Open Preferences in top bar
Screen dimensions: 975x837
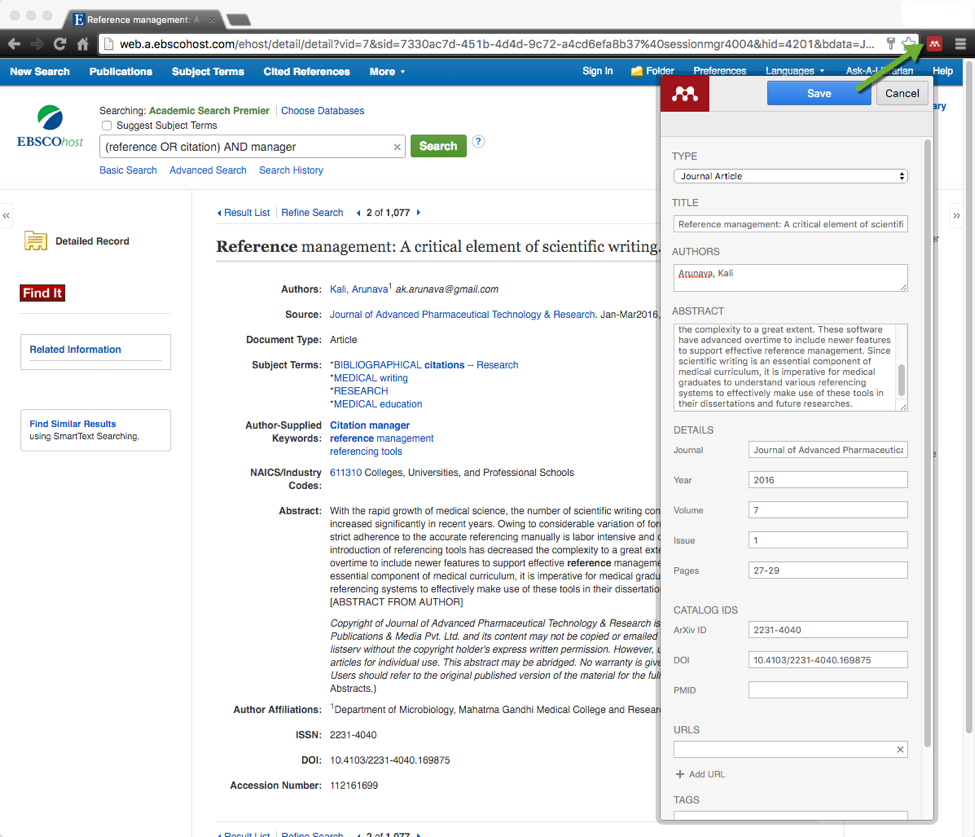click(x=719, y=71)
